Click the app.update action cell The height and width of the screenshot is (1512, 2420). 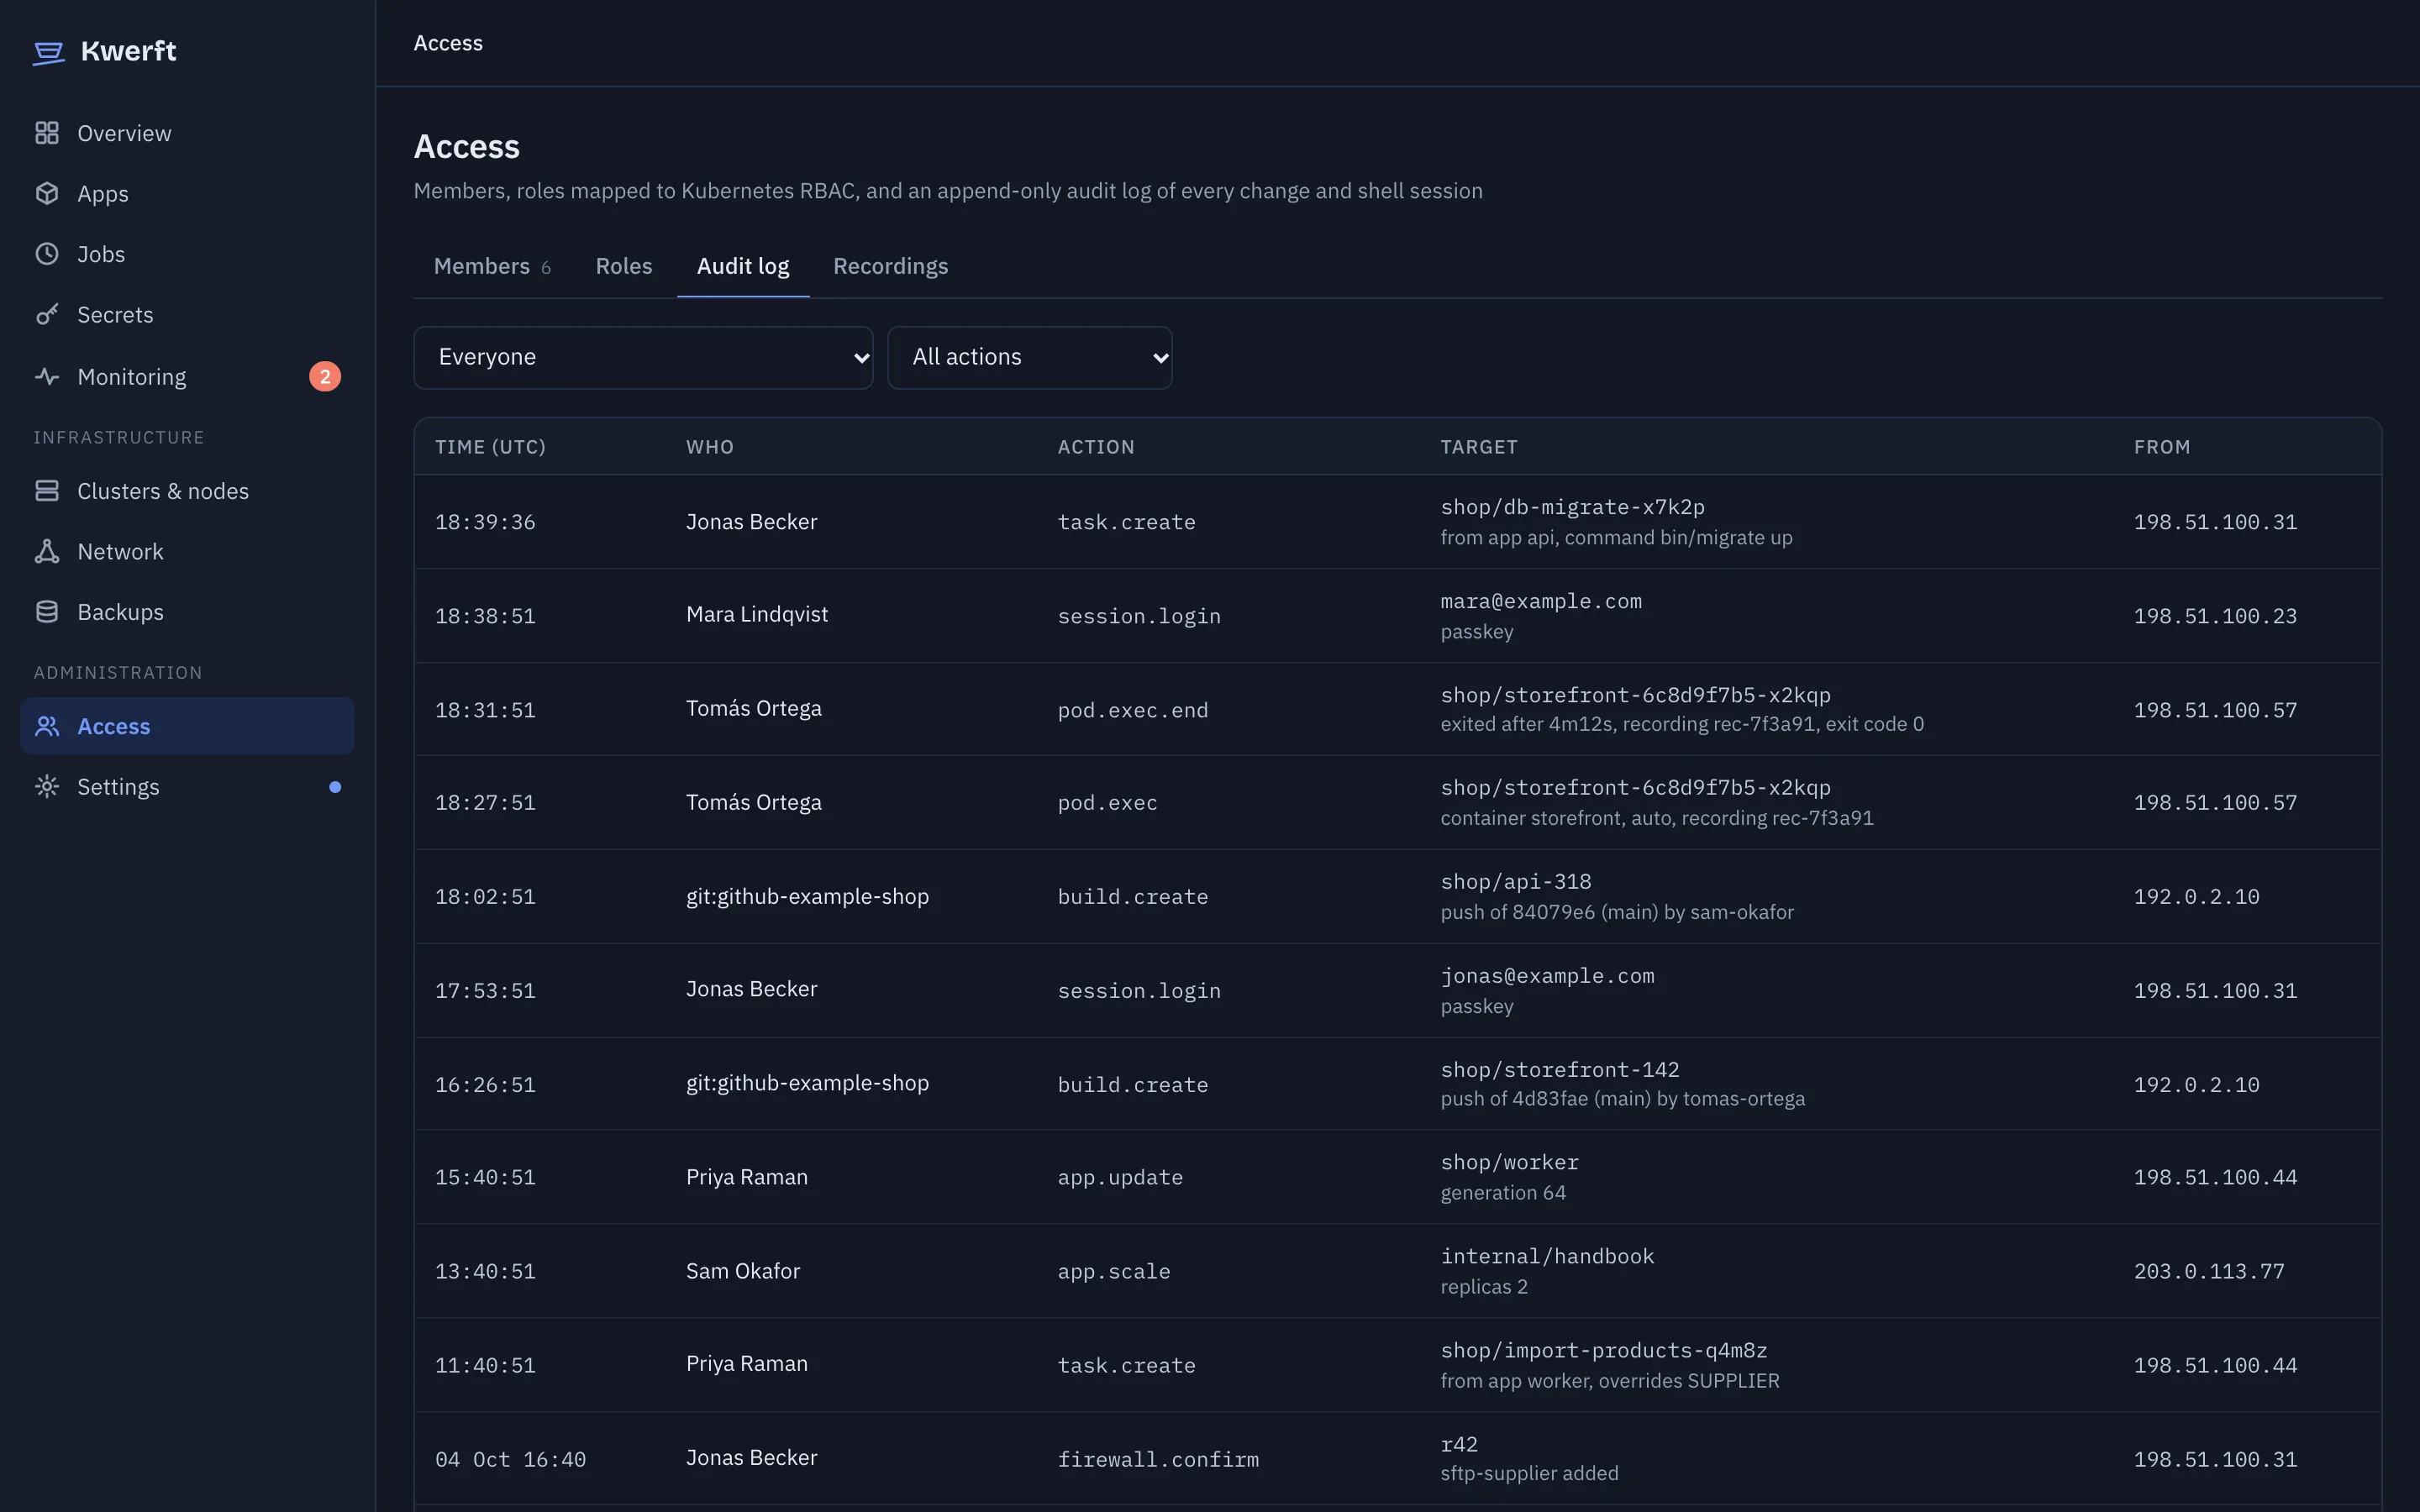tap(1120, 1178)
